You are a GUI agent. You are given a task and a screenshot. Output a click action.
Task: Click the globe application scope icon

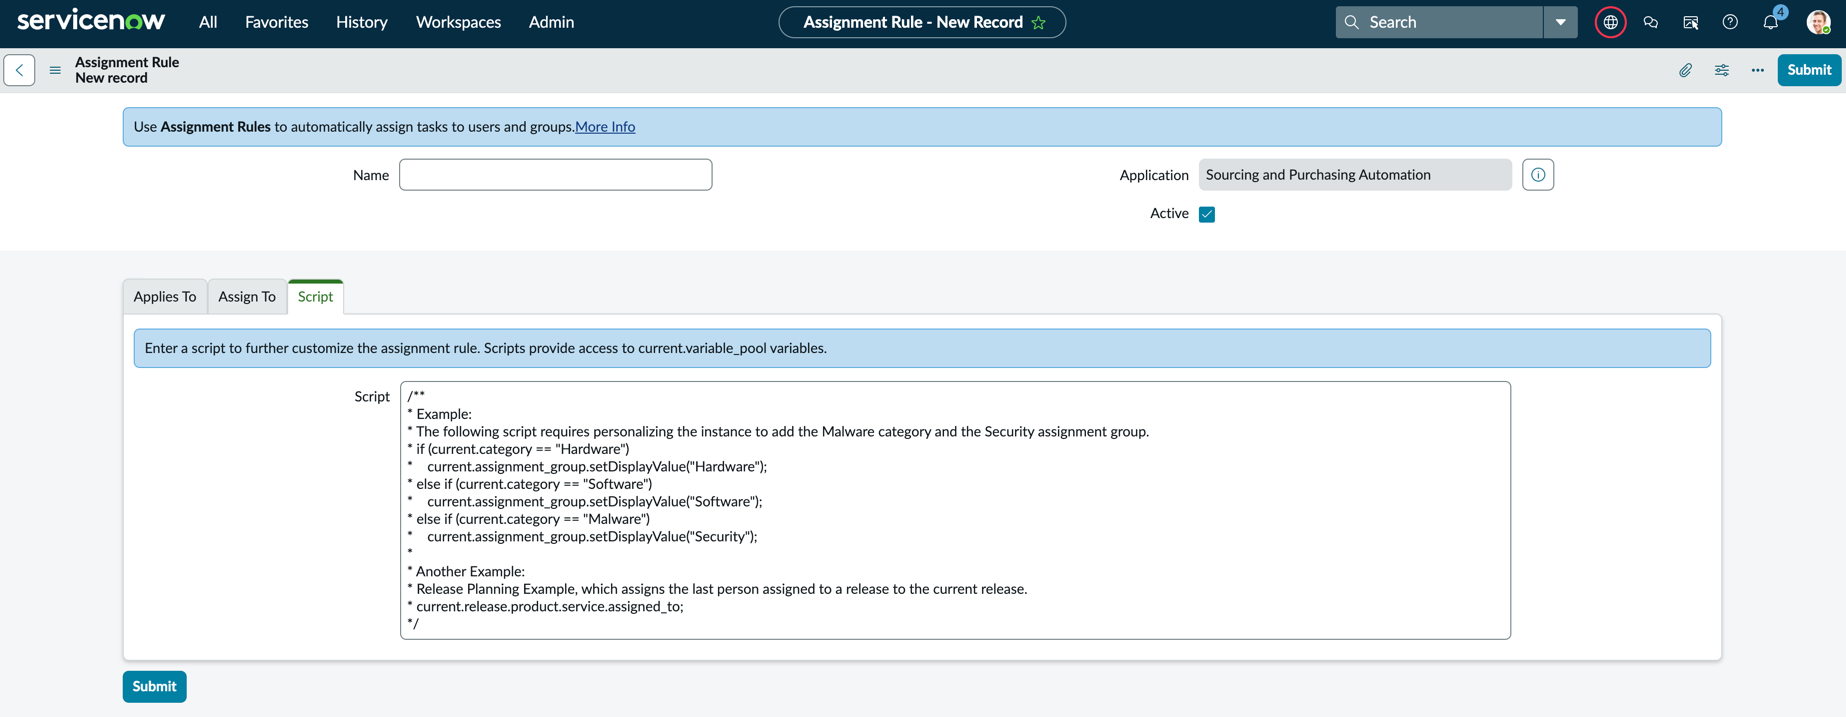point(1610,22)
